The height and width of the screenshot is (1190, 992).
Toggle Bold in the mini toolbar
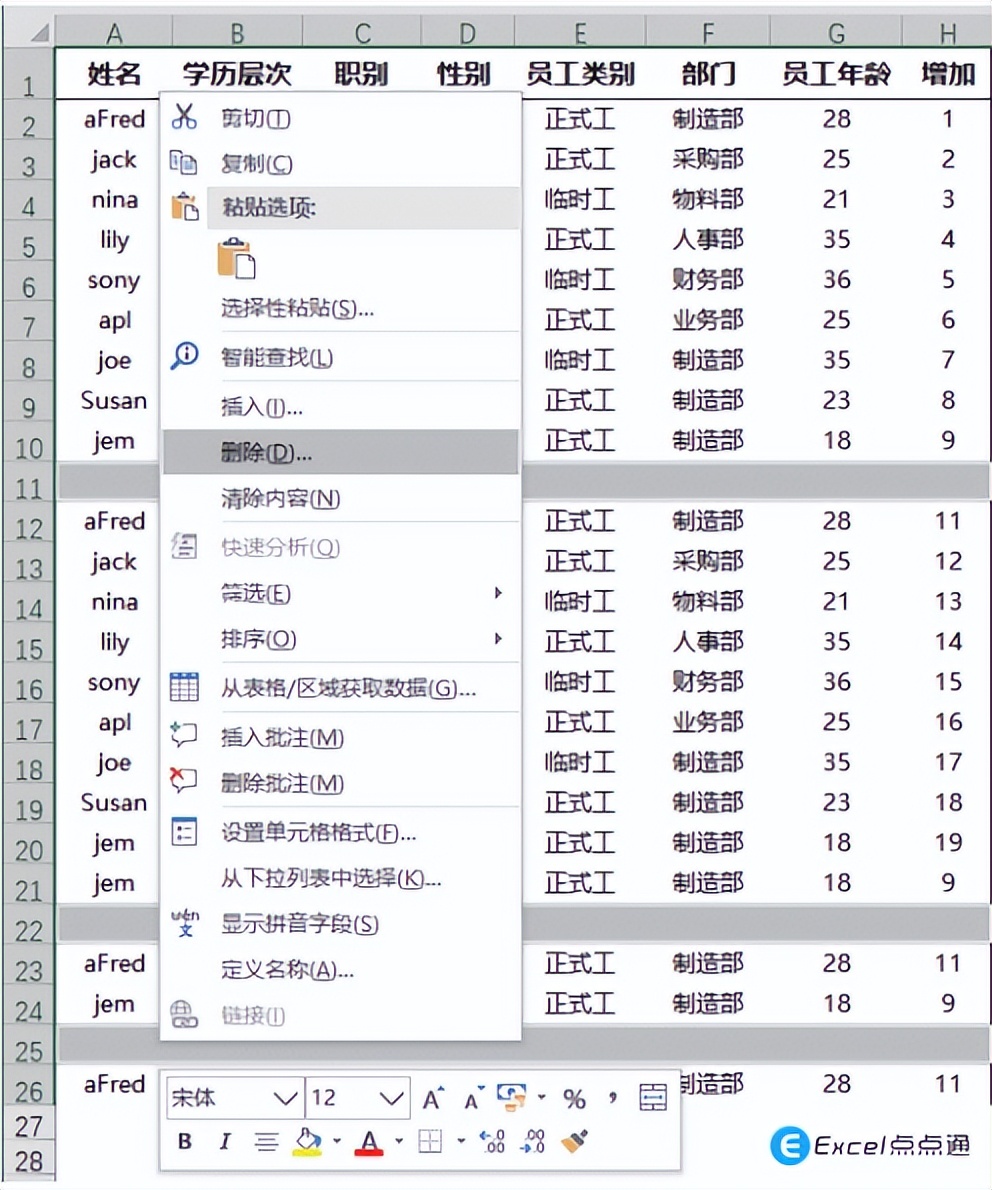(x=184, y=1140)
